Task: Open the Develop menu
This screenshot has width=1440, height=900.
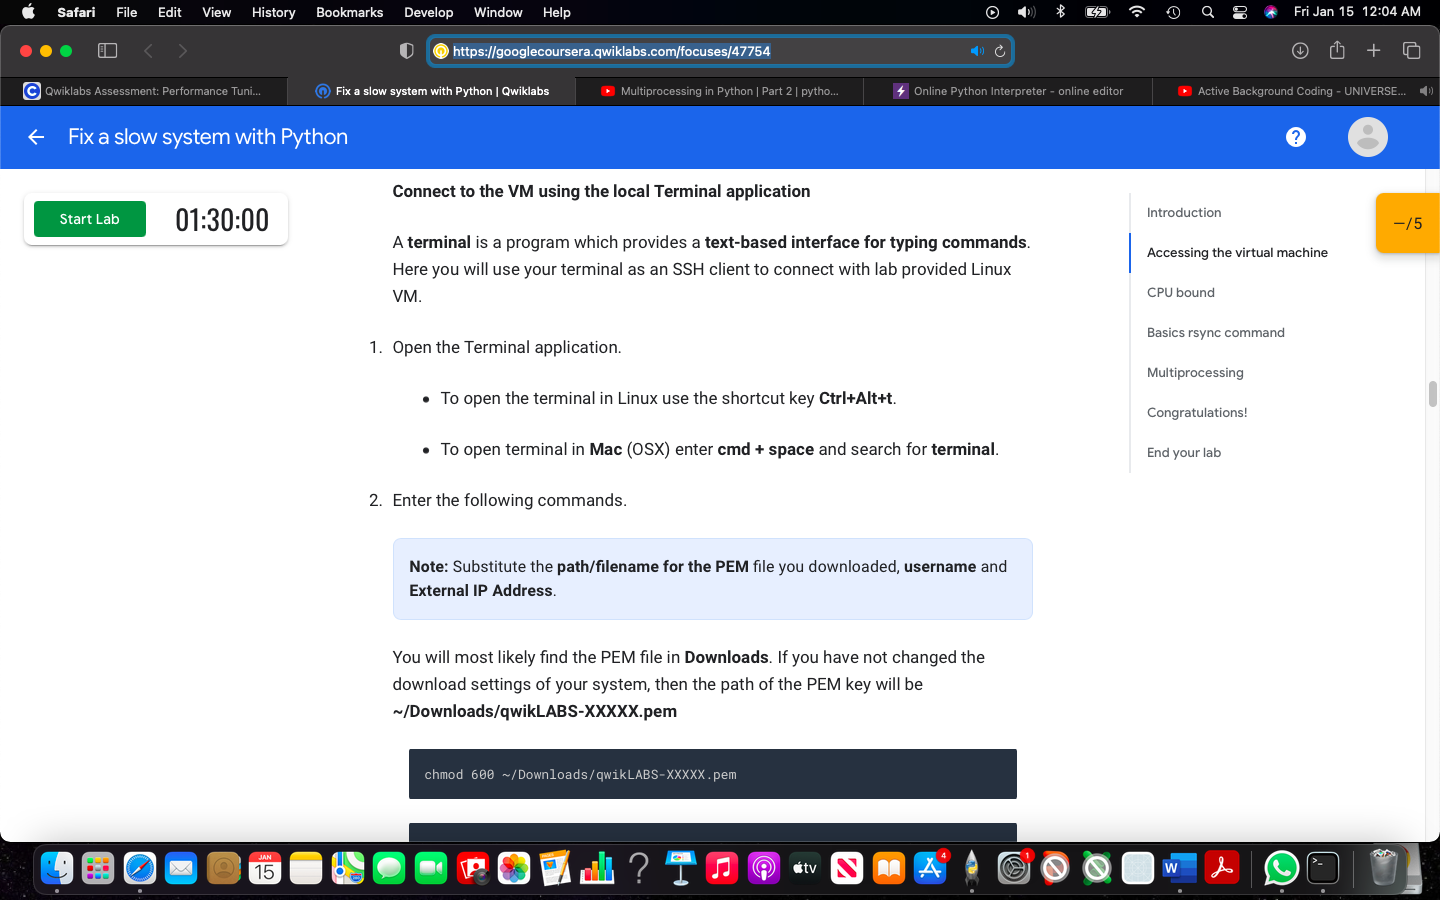Action: (x=428, y=12)
